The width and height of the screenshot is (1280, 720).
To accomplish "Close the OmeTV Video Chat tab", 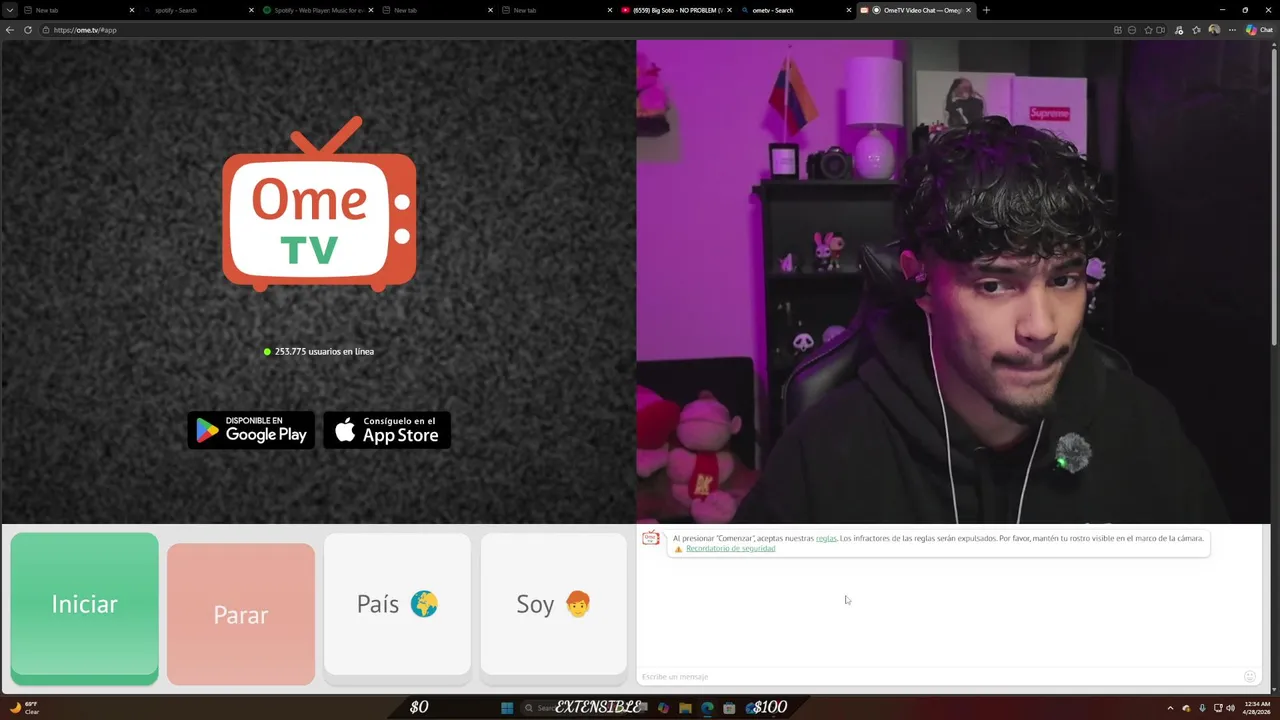I will pos(968,10).
